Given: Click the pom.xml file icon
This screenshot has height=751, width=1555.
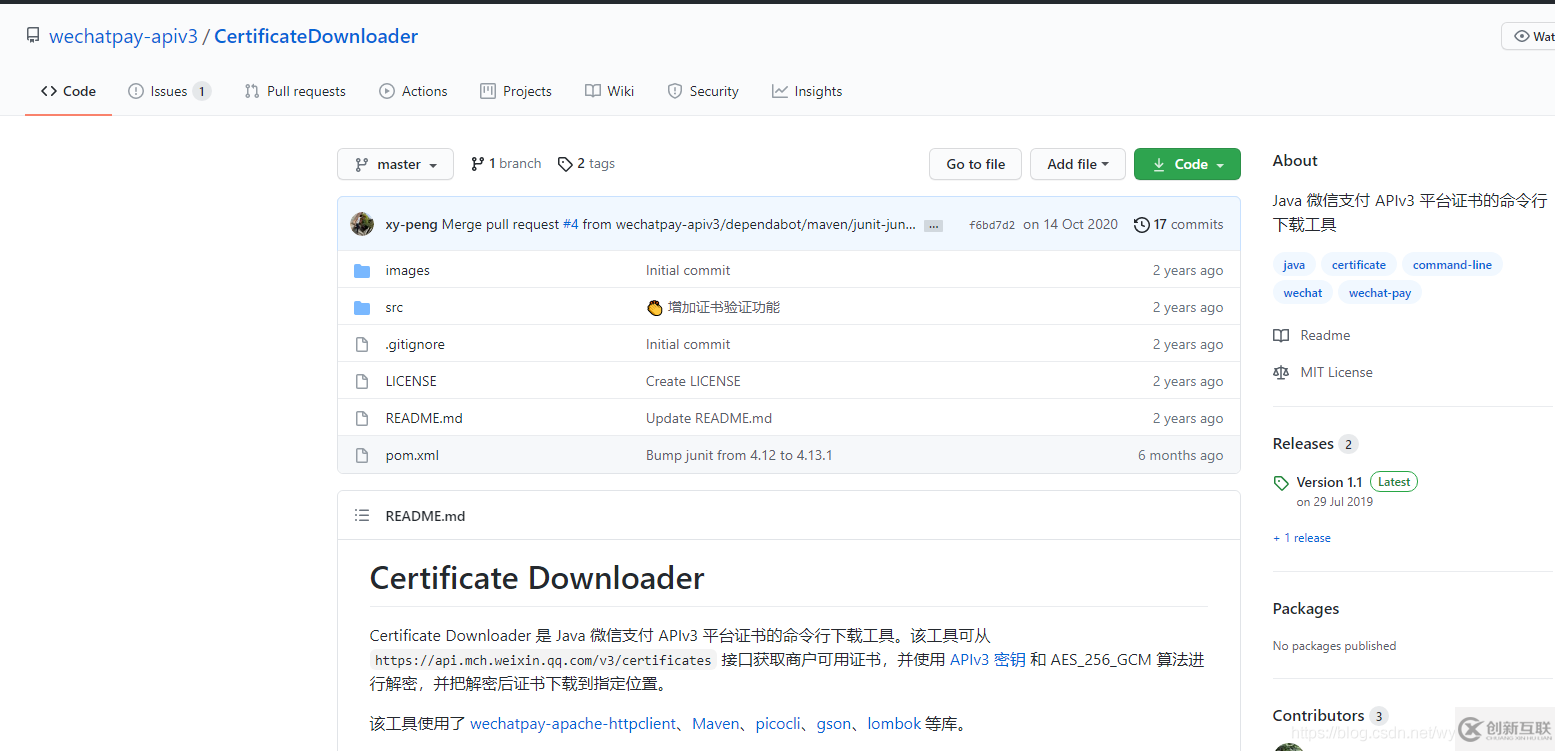Looking at the screenshot, I should coord(362,456).
